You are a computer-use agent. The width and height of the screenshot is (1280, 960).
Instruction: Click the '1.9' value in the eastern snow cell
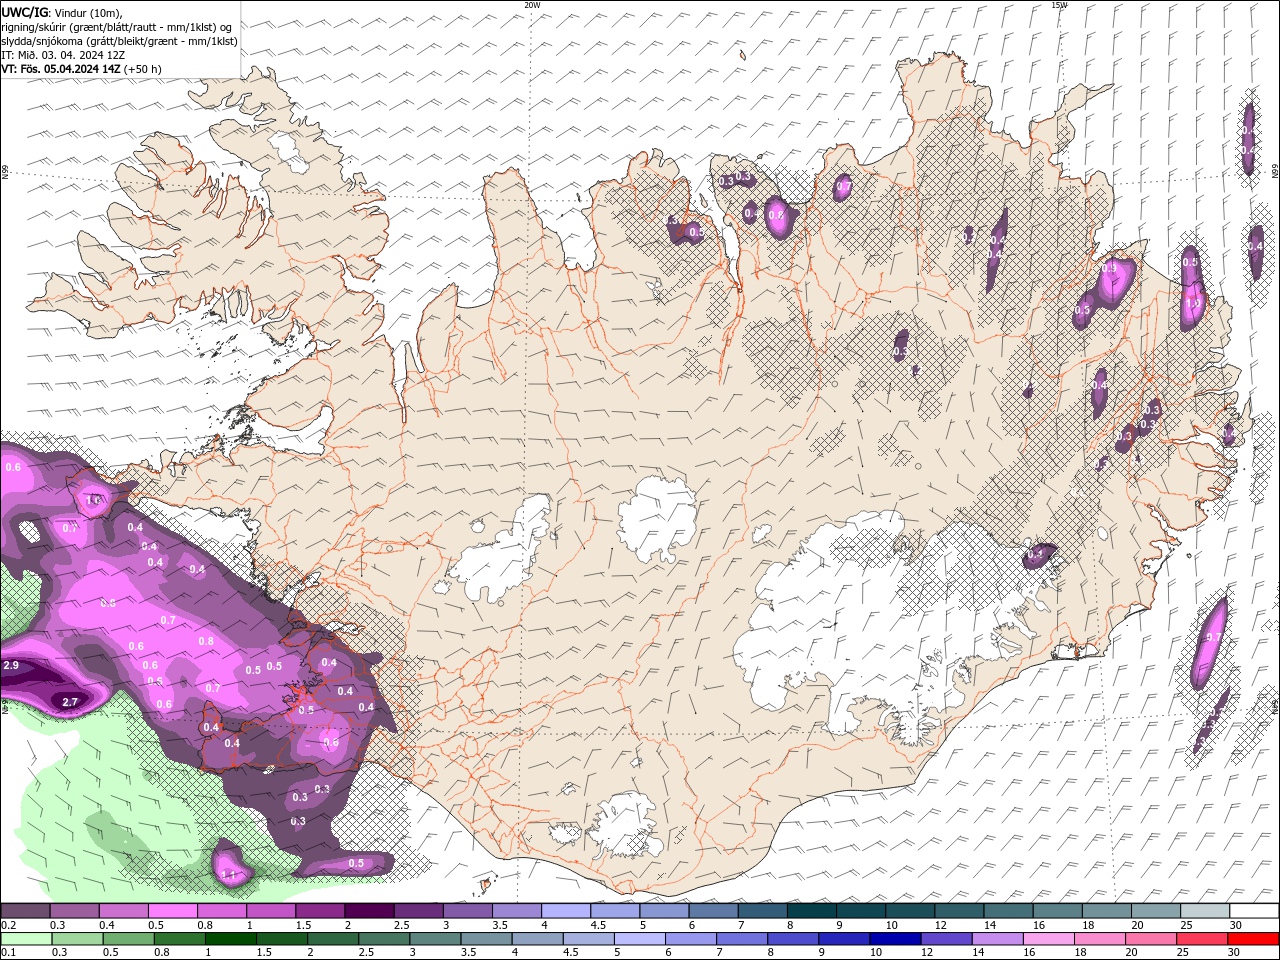click(x=1192, y=304)
